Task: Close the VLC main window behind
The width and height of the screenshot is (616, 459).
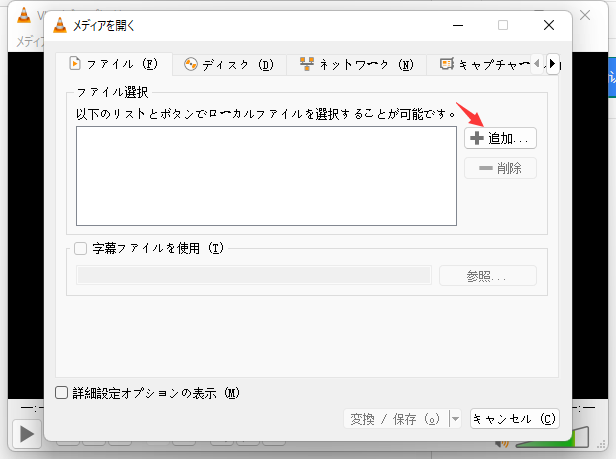Action: 585,15
